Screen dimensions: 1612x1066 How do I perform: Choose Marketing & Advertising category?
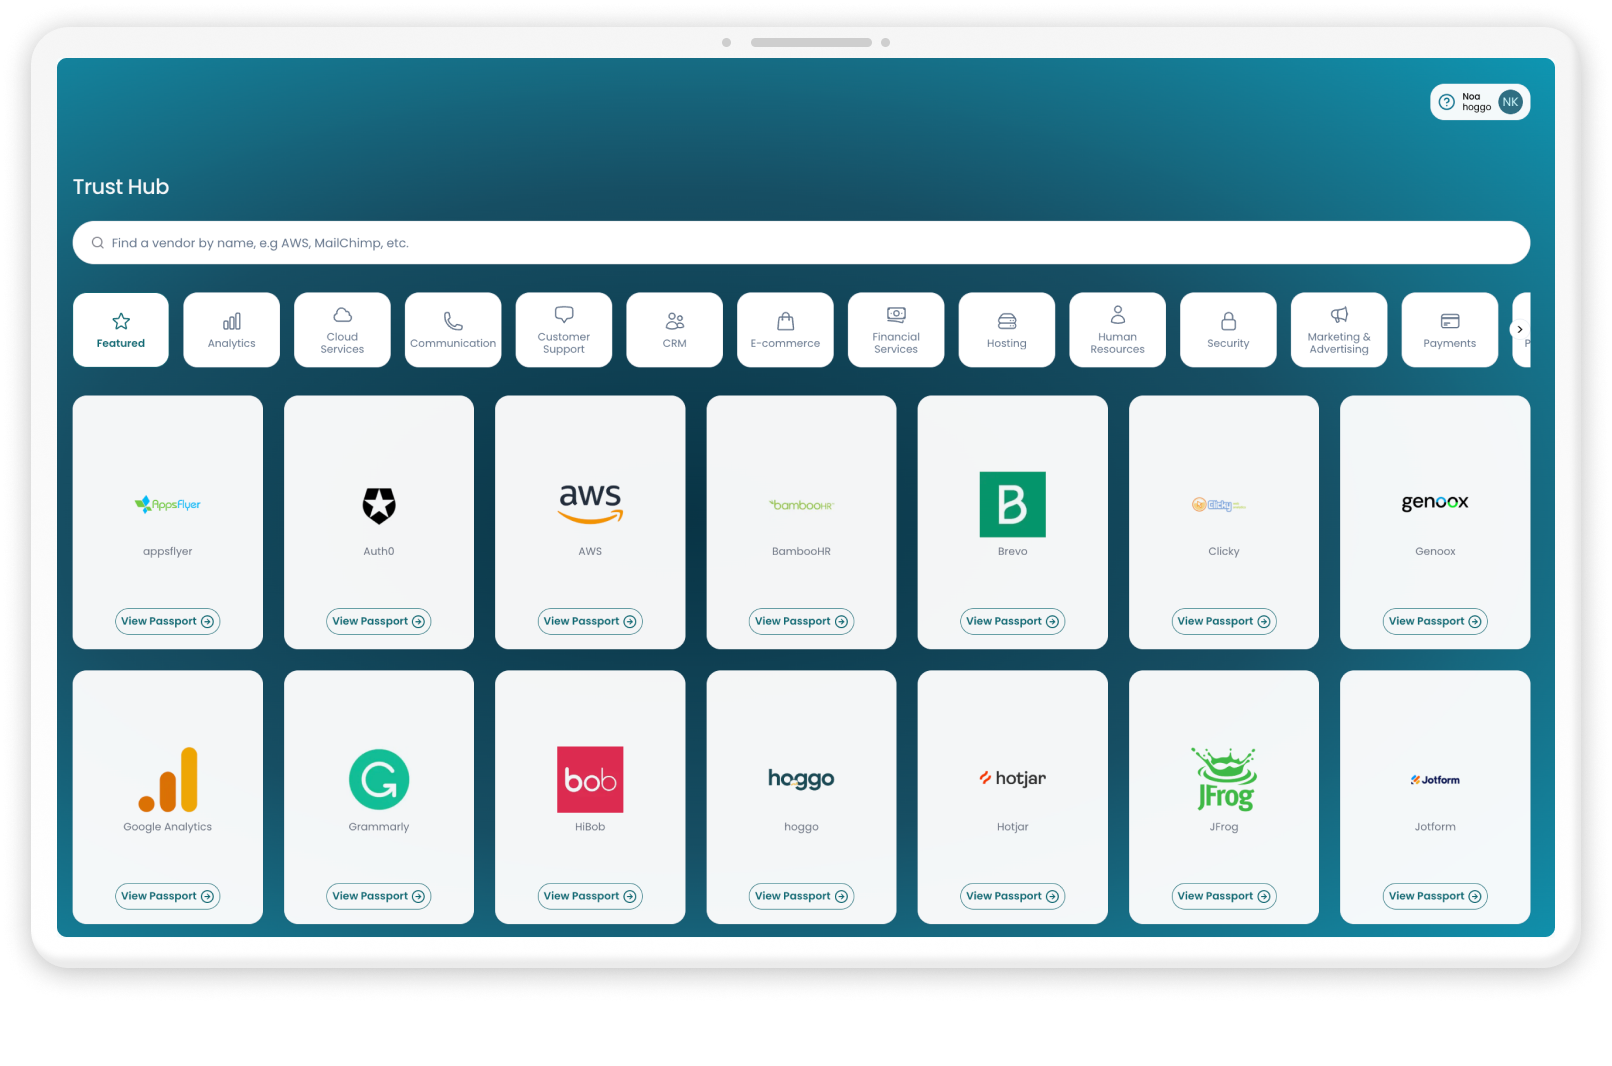(1339, 330)
